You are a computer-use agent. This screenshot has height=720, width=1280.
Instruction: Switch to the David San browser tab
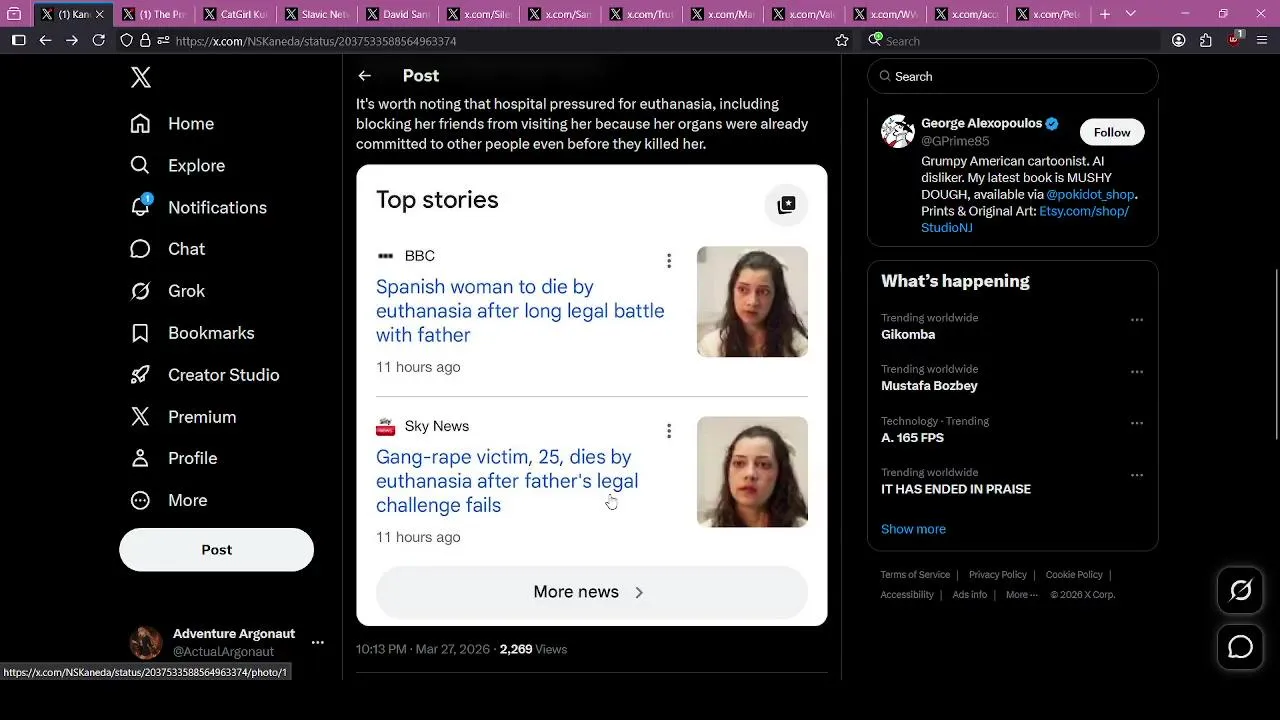[397, 14]
